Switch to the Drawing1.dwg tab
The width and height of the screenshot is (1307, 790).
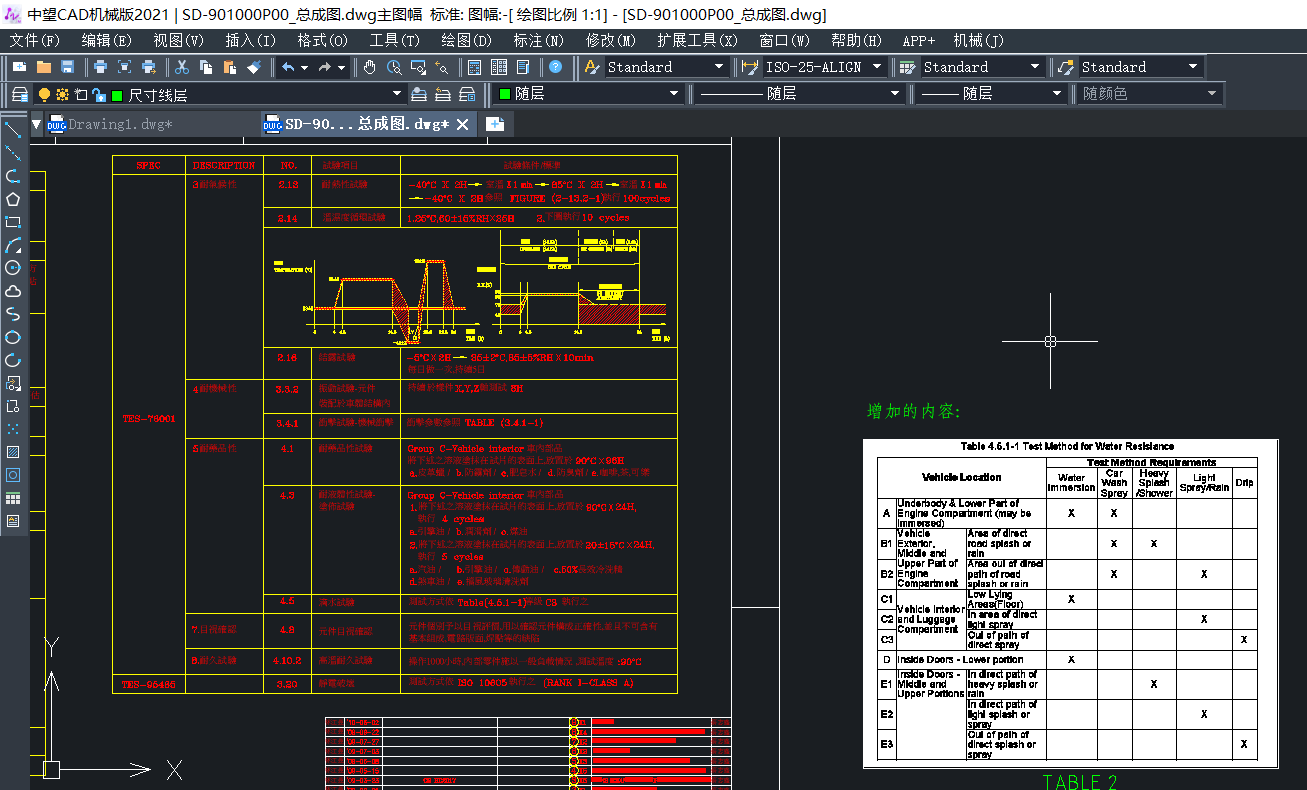click(x=119, y=124)
